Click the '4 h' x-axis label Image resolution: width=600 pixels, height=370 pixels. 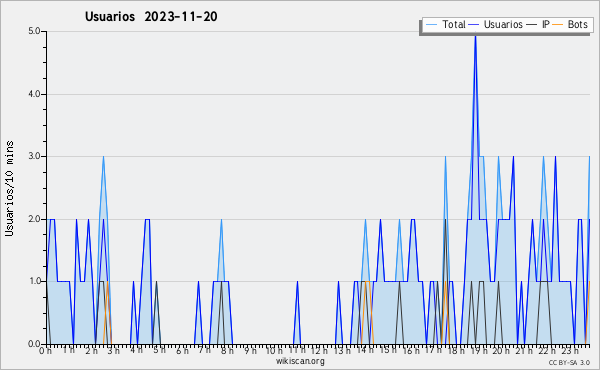[x=136, y=350]
